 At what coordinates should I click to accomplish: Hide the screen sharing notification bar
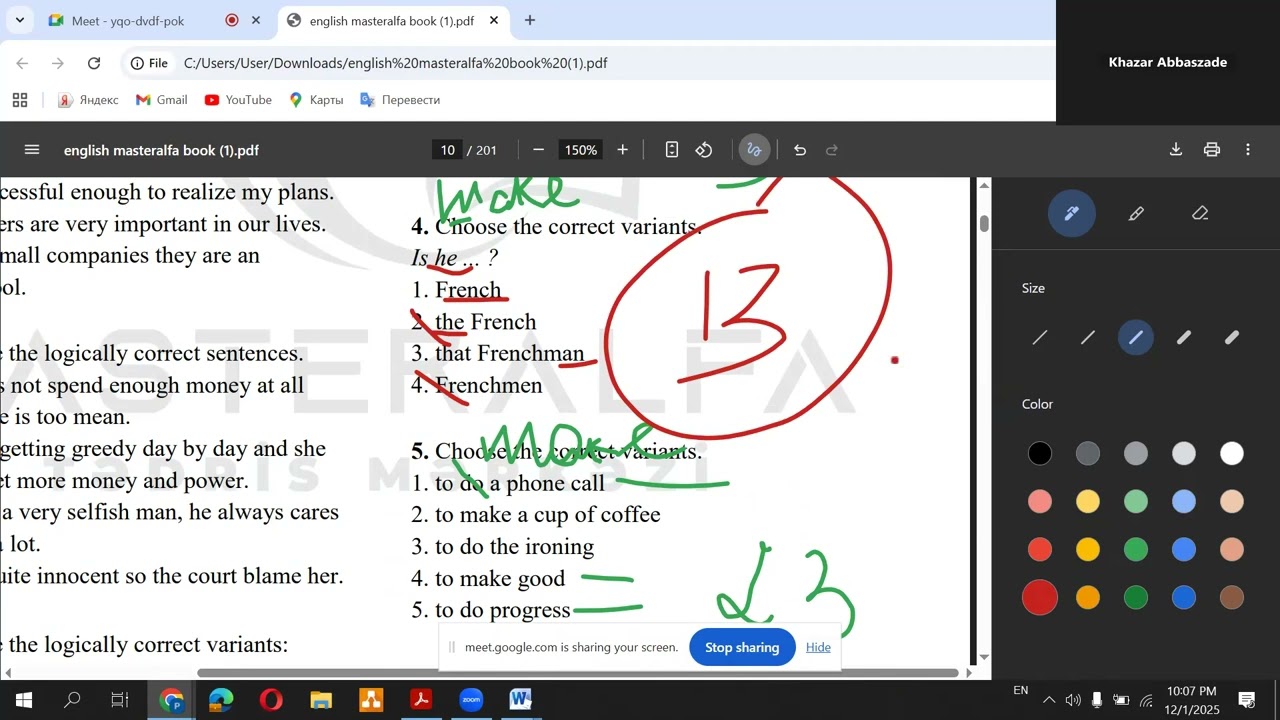818,647
